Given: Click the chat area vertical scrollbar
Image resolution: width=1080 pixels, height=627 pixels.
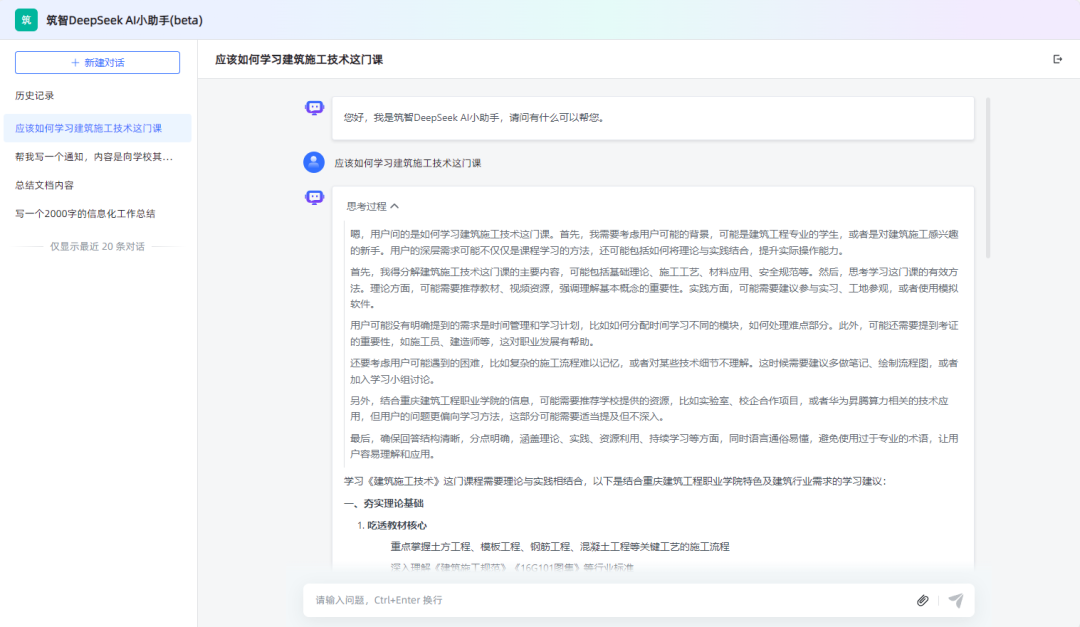Looking at the screenshot, I should [x=988, y=180].
